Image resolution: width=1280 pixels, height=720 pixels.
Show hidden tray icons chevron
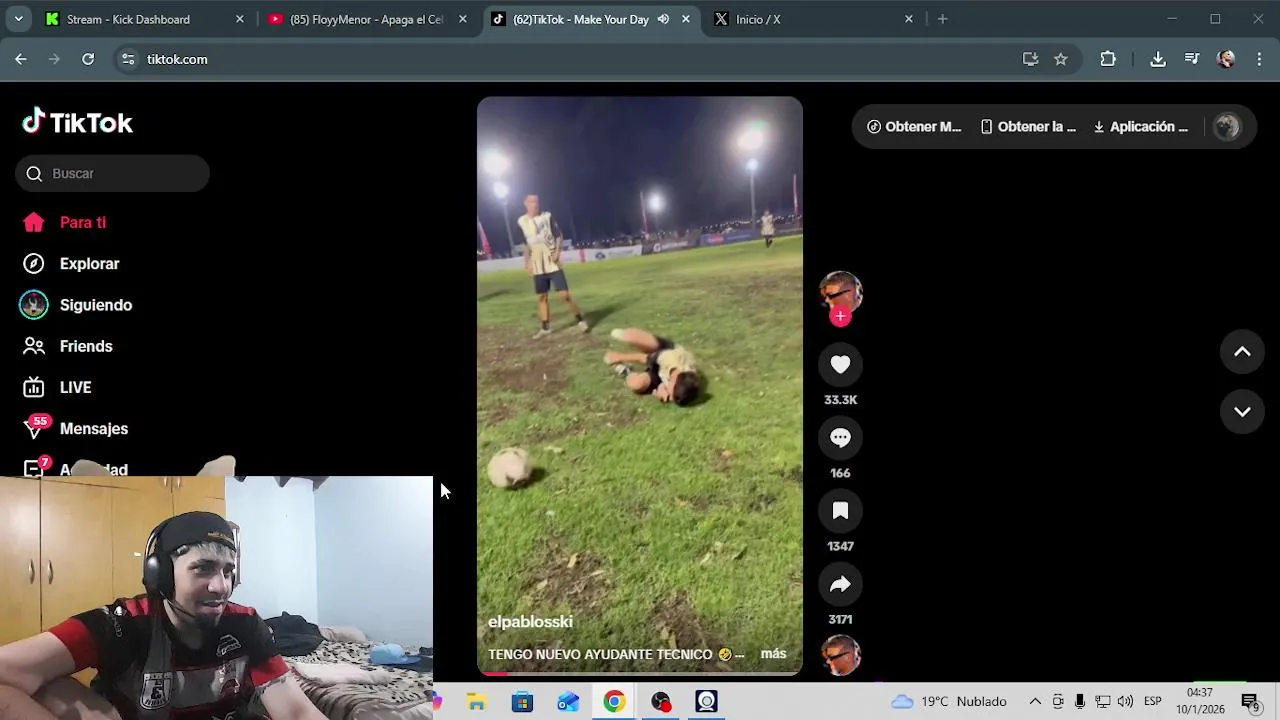click(1035, 702)
